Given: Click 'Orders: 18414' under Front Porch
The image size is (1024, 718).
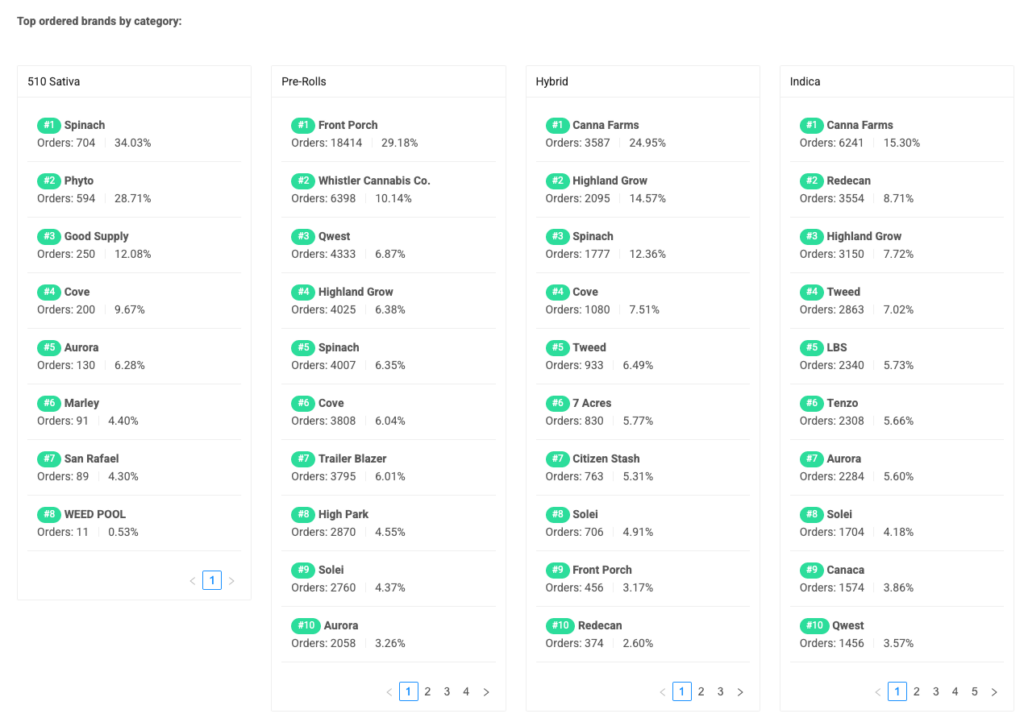Looking at the screenshot, I should coord(327,142).
